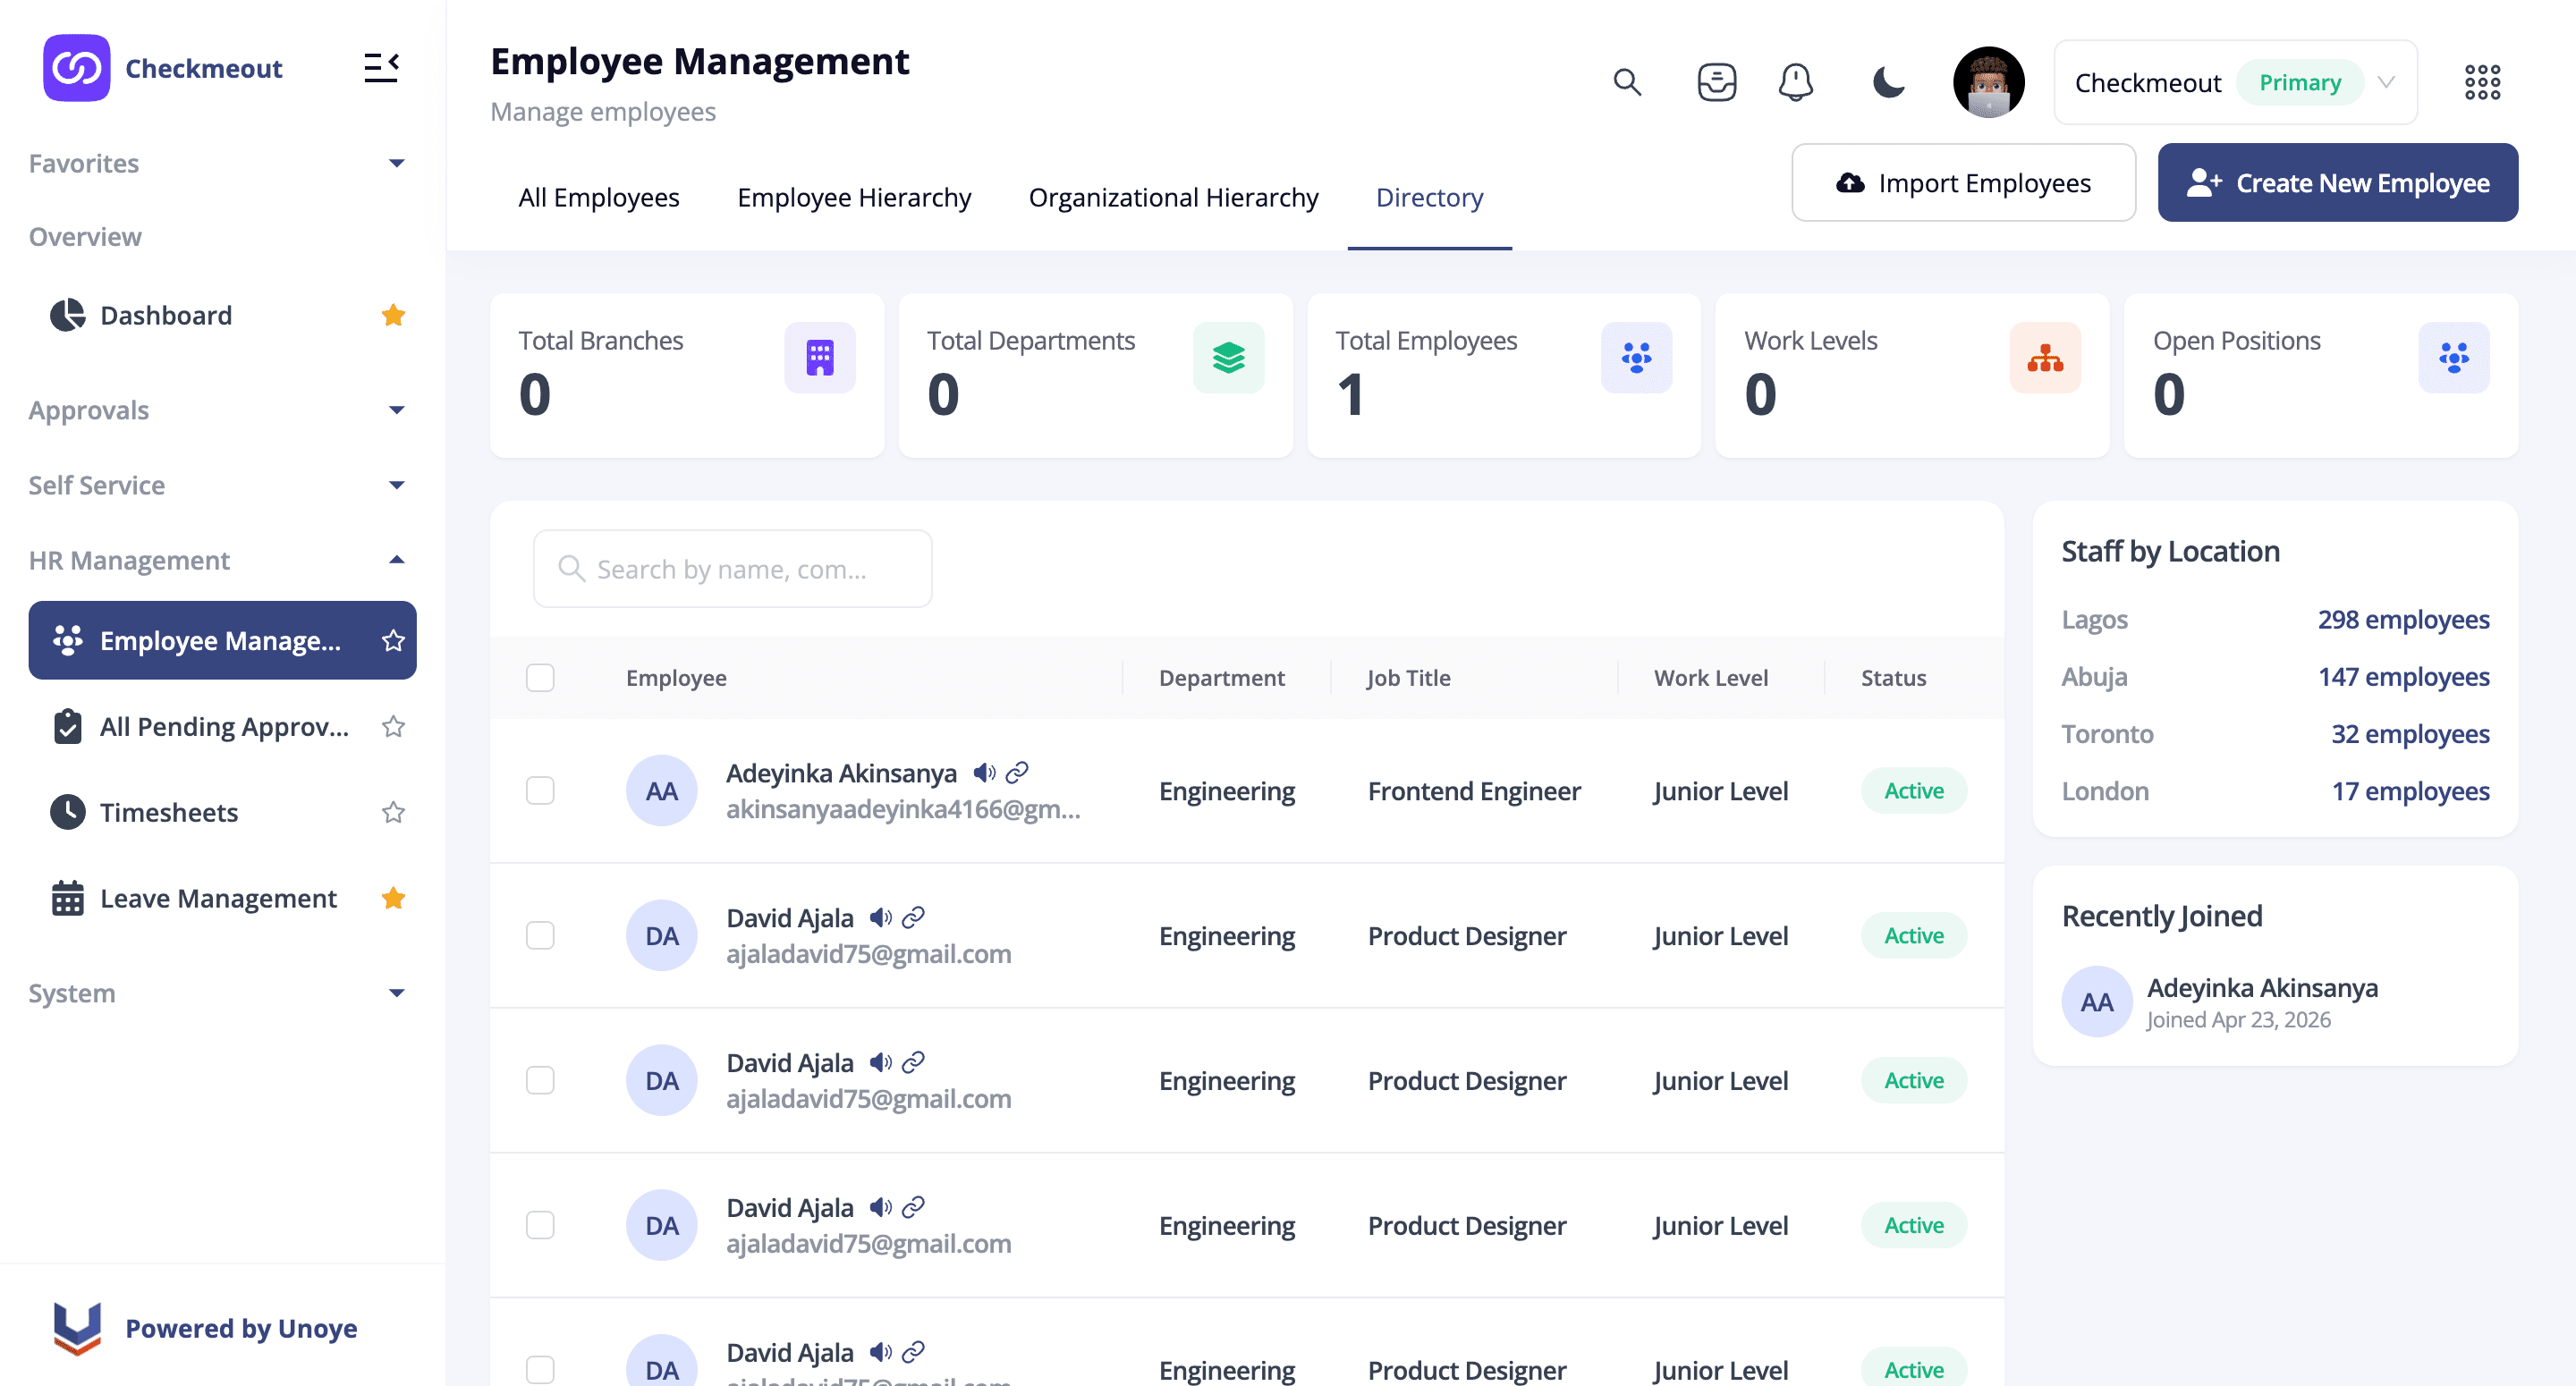Image resolution: width=2576 pixels, height=1386 pixels.
Task: Switch to the Organizational Hierarchy tab
Action: coord(1173,197)
